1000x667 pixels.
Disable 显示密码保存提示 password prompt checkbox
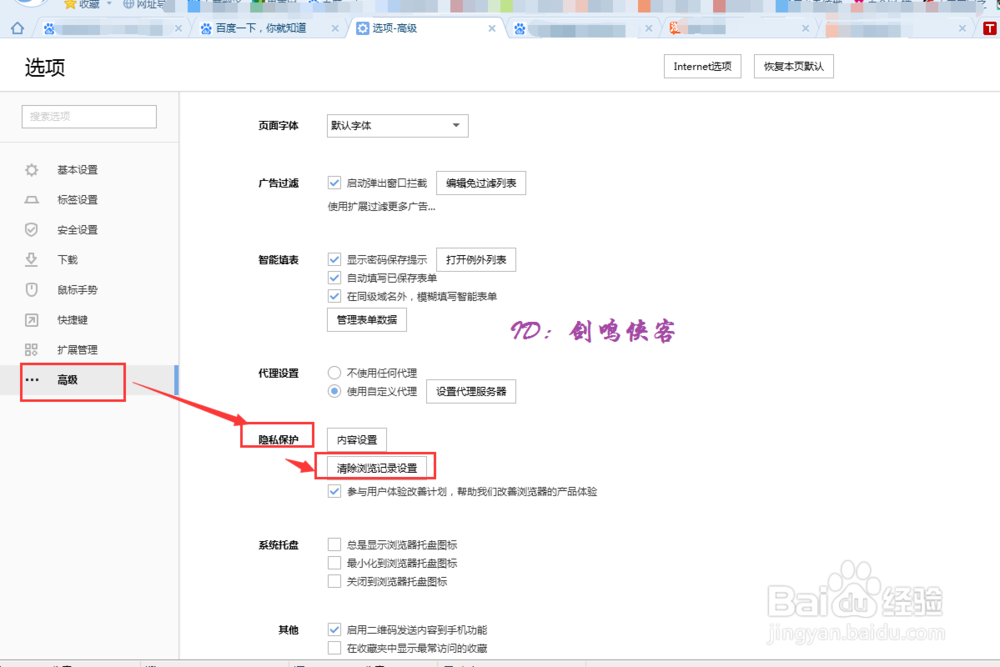pyautogui.click(x=334, y=258)
